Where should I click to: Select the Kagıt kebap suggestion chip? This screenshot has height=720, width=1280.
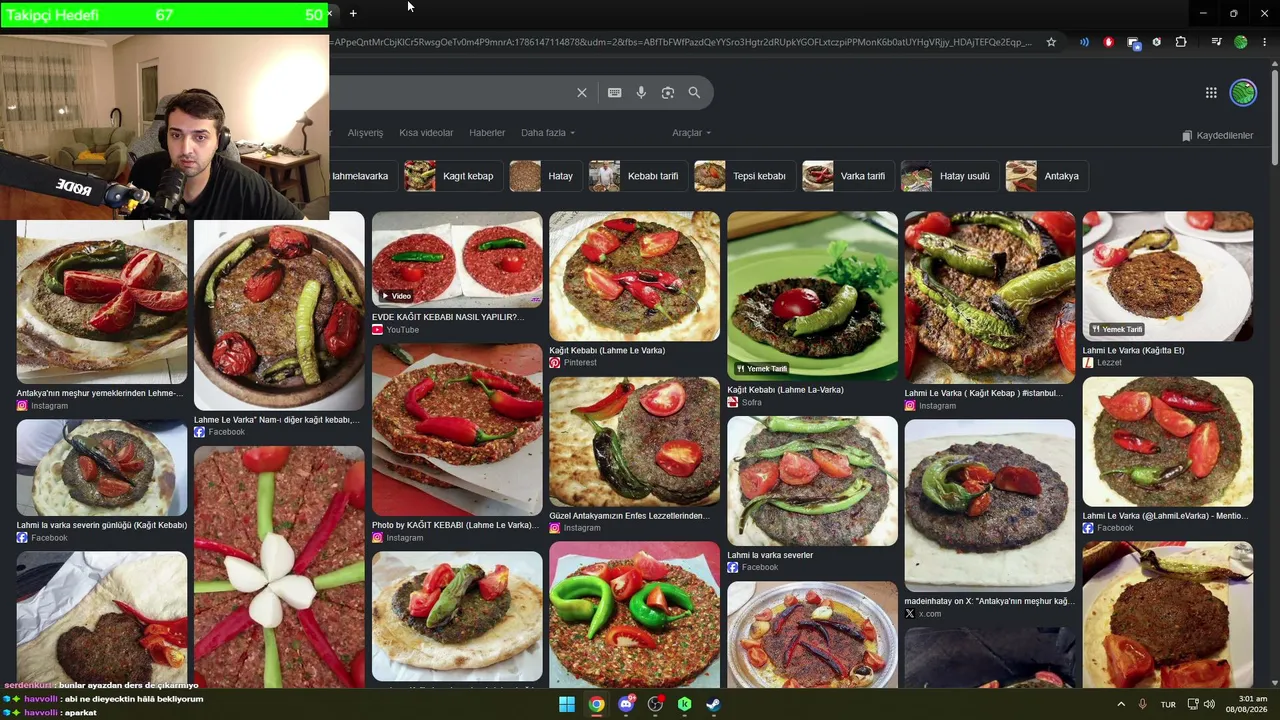pos(452,176)
